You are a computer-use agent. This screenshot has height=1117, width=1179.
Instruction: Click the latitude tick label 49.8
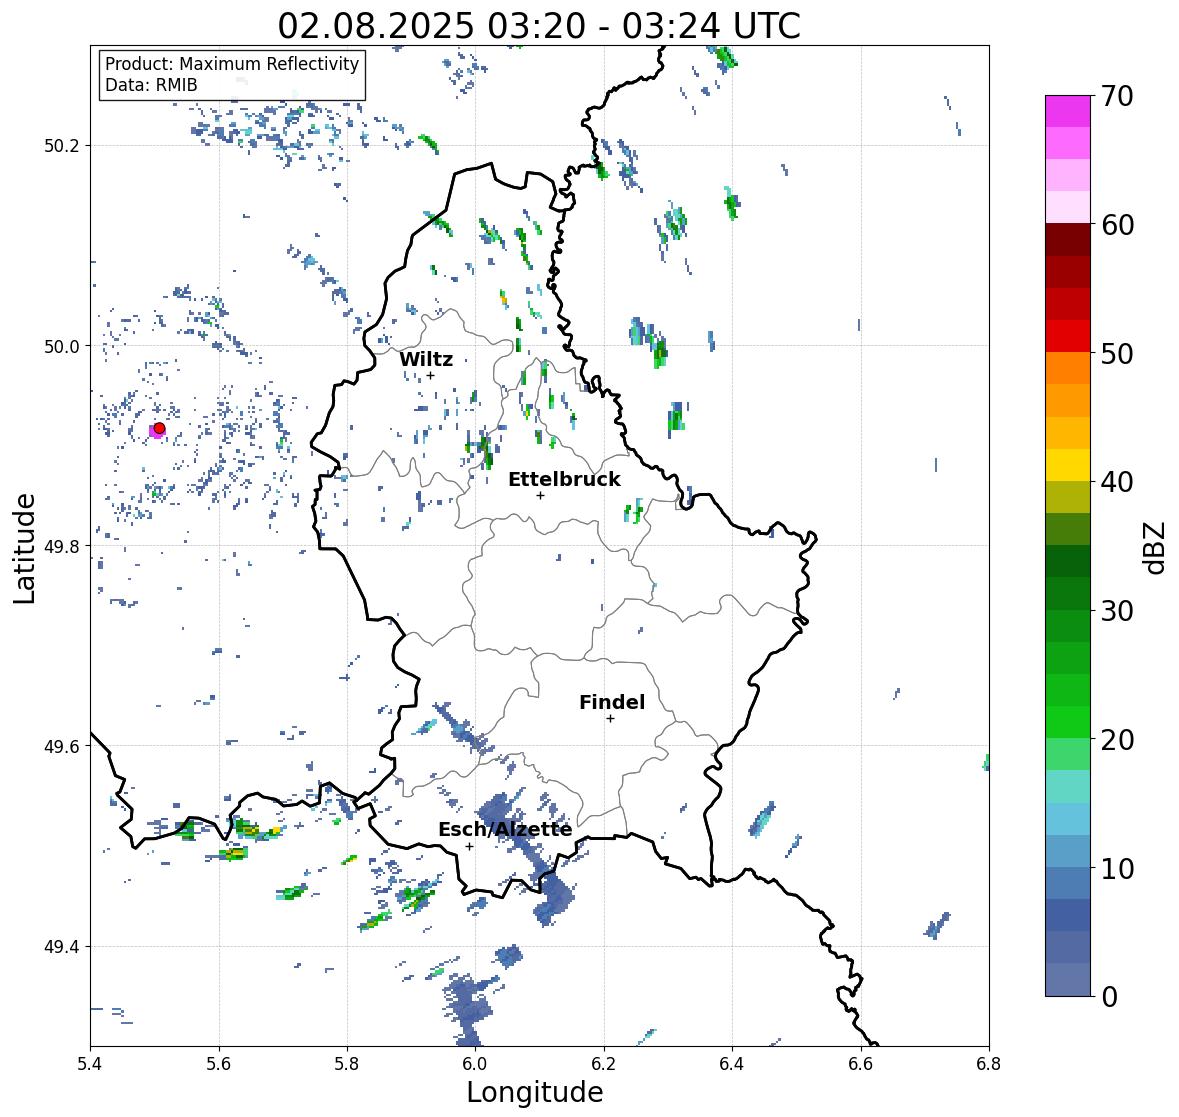click(x=62, y=546)
